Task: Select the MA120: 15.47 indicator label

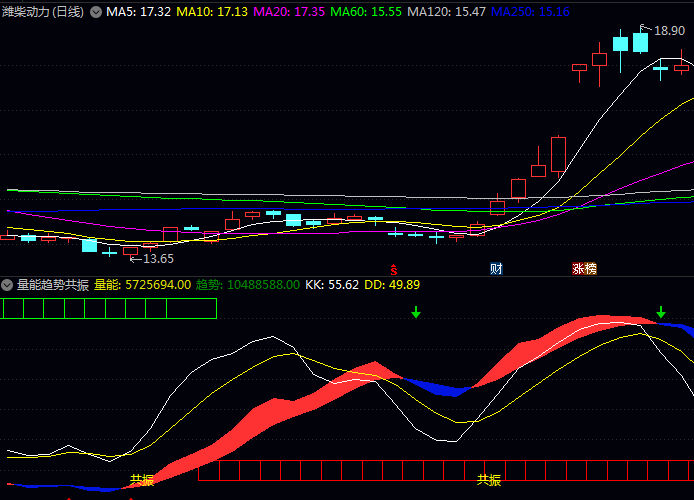Action: (446, 12)
